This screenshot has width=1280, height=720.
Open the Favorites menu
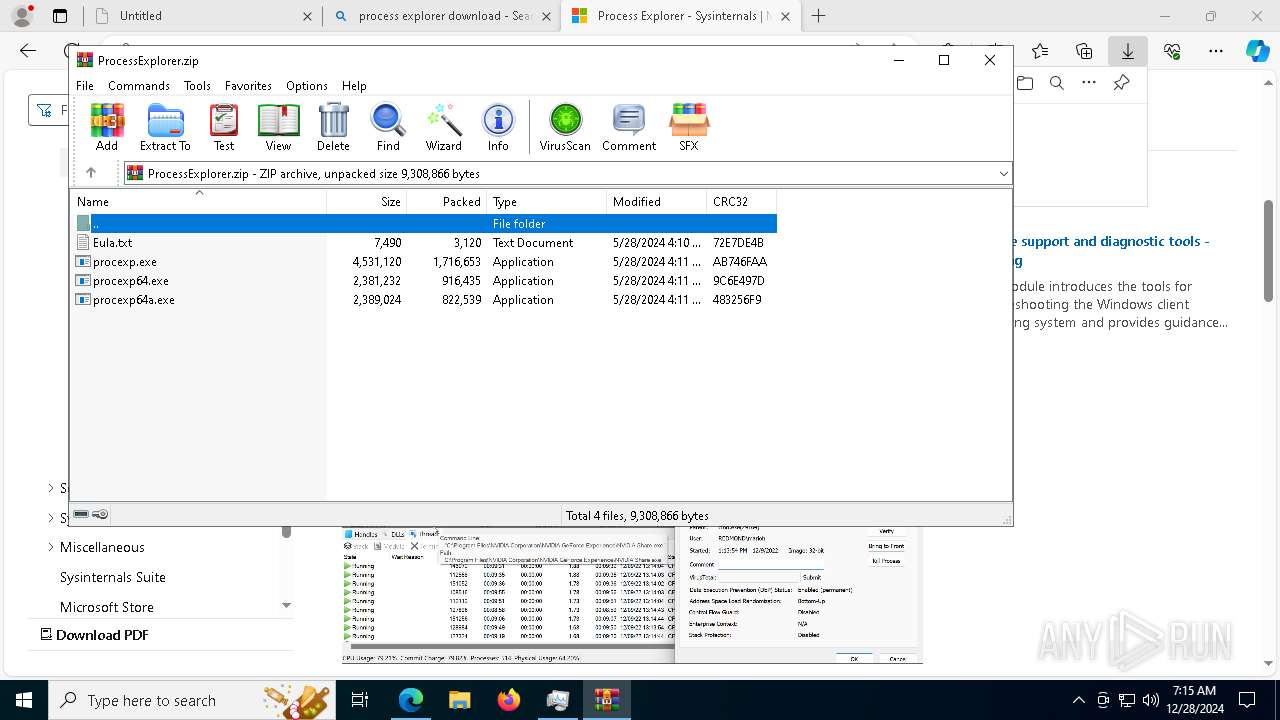pos(248,86)
